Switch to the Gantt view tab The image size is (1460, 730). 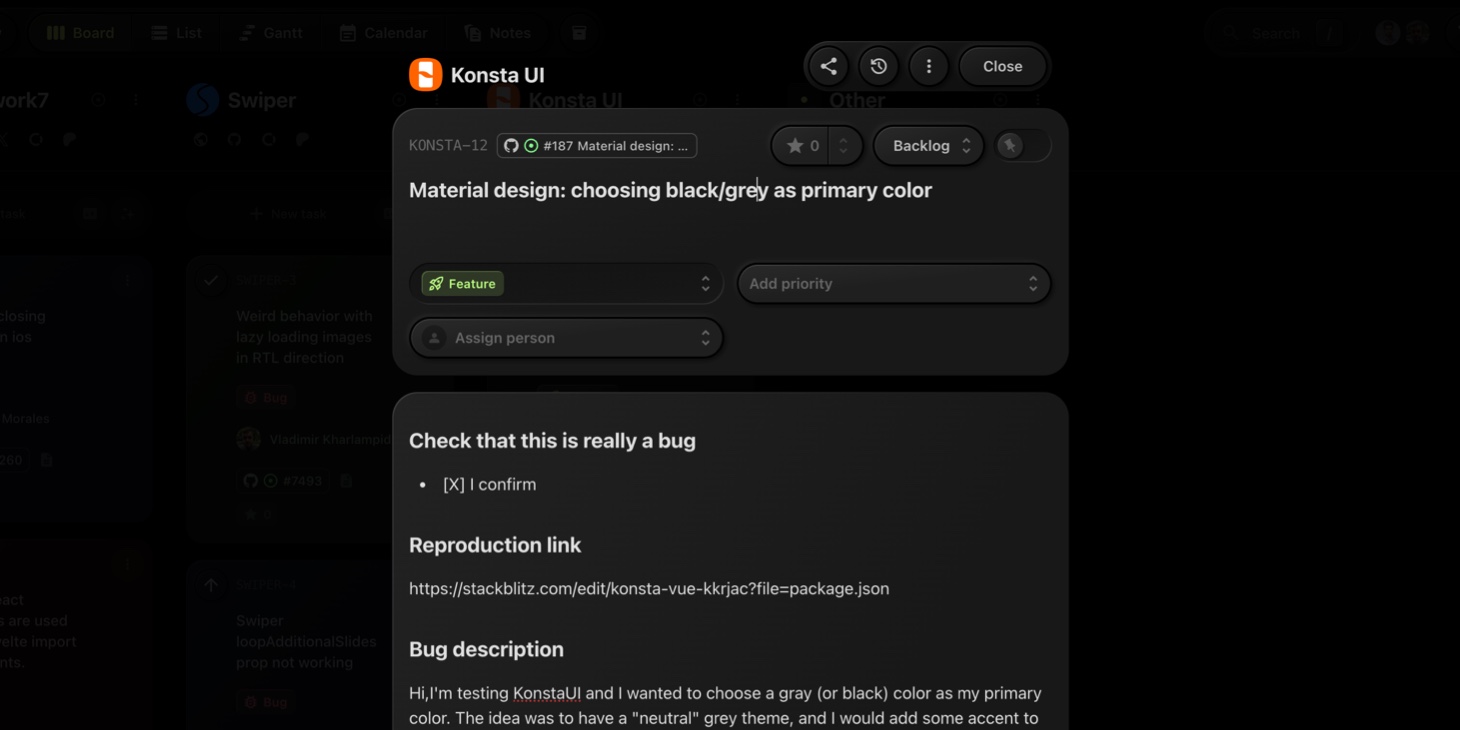tap(271, 33)
